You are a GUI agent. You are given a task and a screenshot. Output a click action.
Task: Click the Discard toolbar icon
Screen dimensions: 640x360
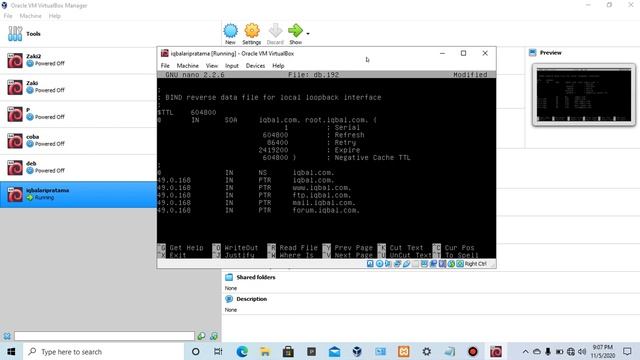276,31
